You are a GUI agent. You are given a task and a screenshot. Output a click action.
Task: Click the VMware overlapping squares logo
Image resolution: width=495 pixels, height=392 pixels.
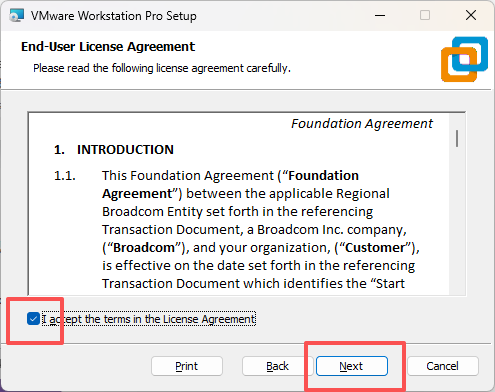464,59
